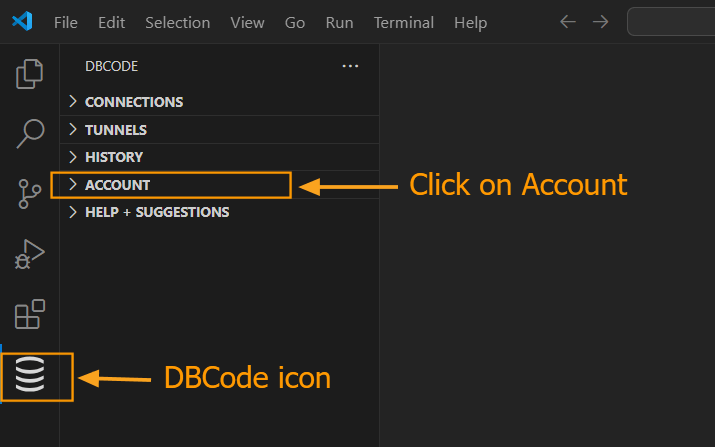Open the Edit menu
Screen dimensions: 715x447
pos(111,22)
